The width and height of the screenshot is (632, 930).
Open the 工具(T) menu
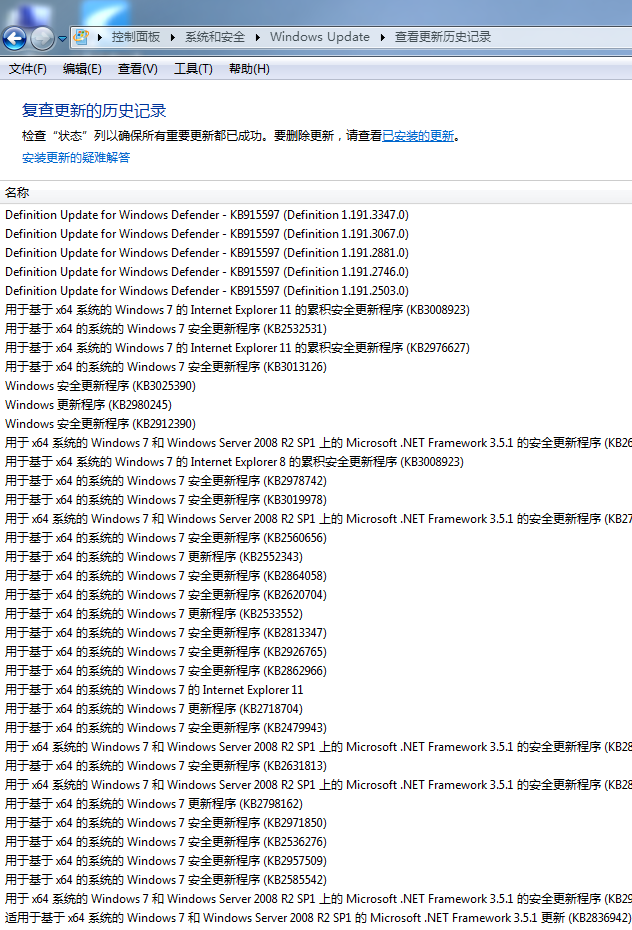pyautogui.click(x=193, y=69)
